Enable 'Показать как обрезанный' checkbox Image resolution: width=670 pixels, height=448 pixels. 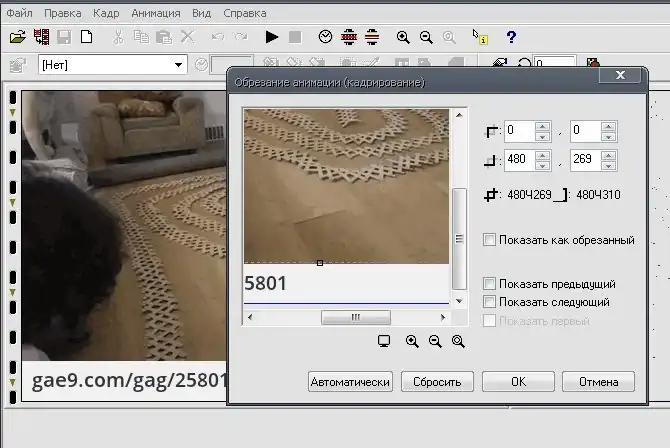tap(489, 240)
